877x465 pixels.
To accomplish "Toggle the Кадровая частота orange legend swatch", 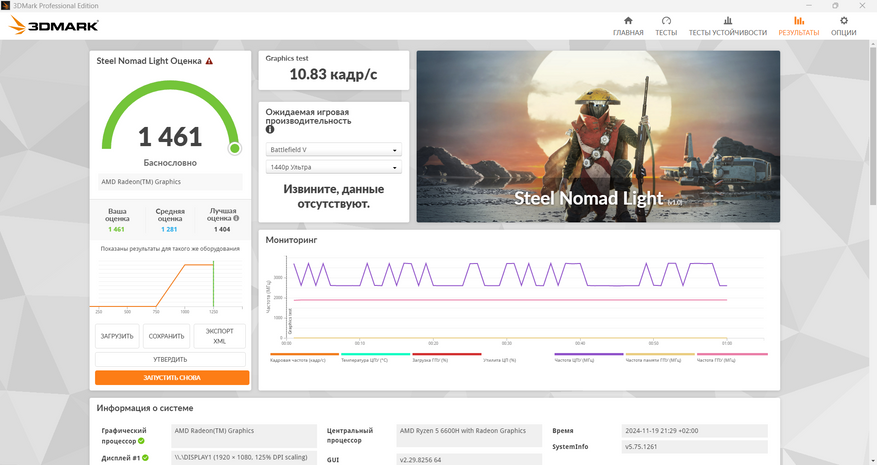I will [304, 354].
